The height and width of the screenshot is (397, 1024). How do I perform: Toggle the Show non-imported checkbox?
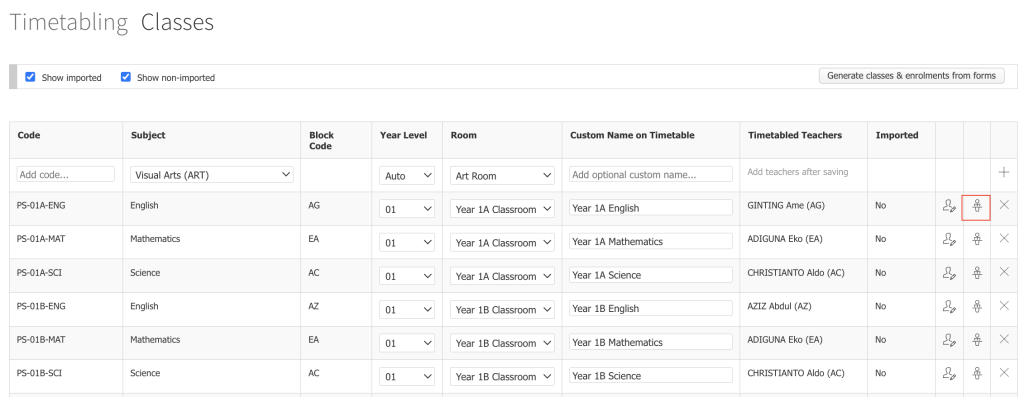click(125, 77)
